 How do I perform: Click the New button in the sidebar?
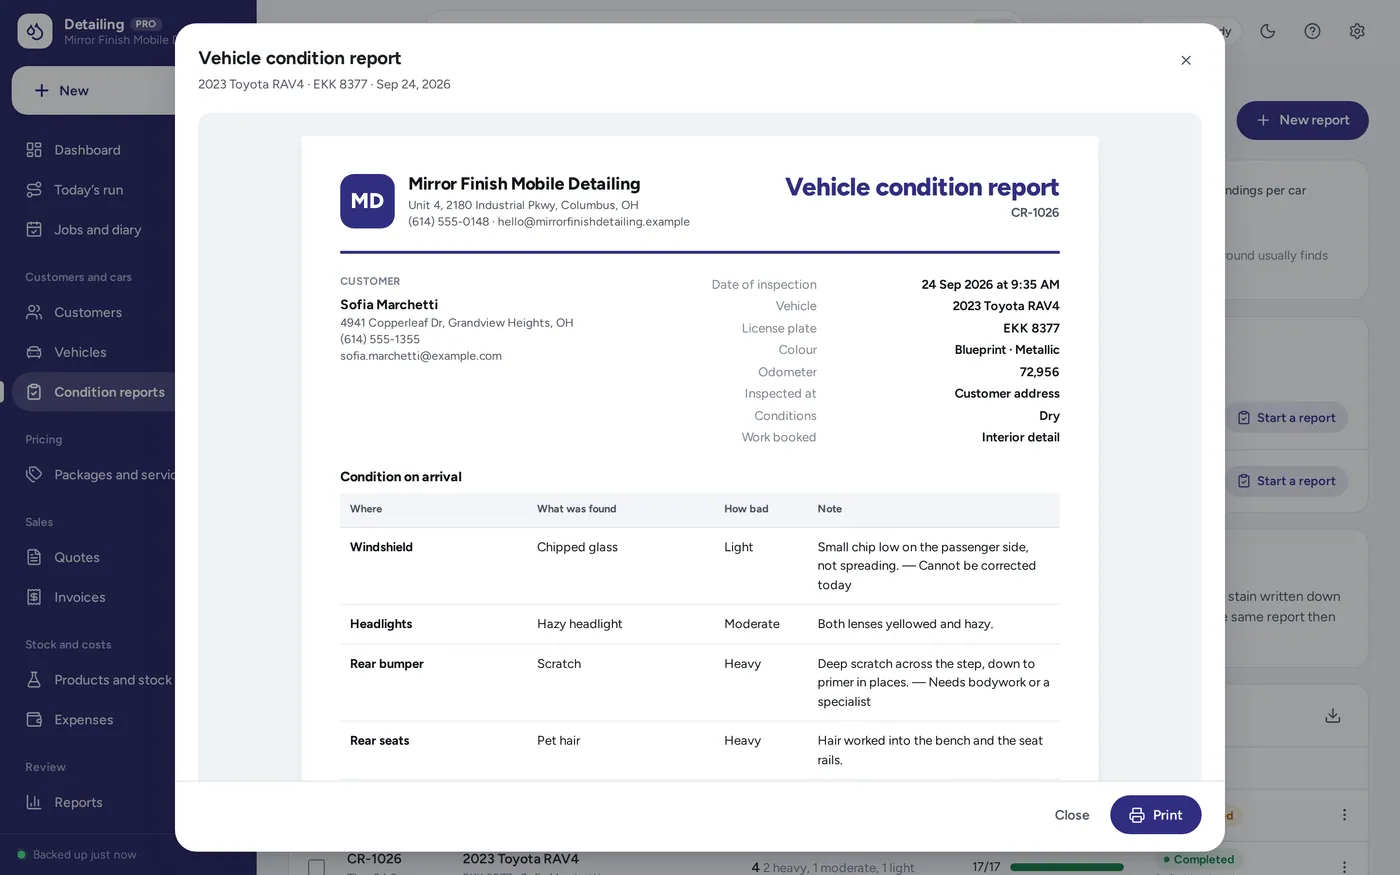[94, 91]
